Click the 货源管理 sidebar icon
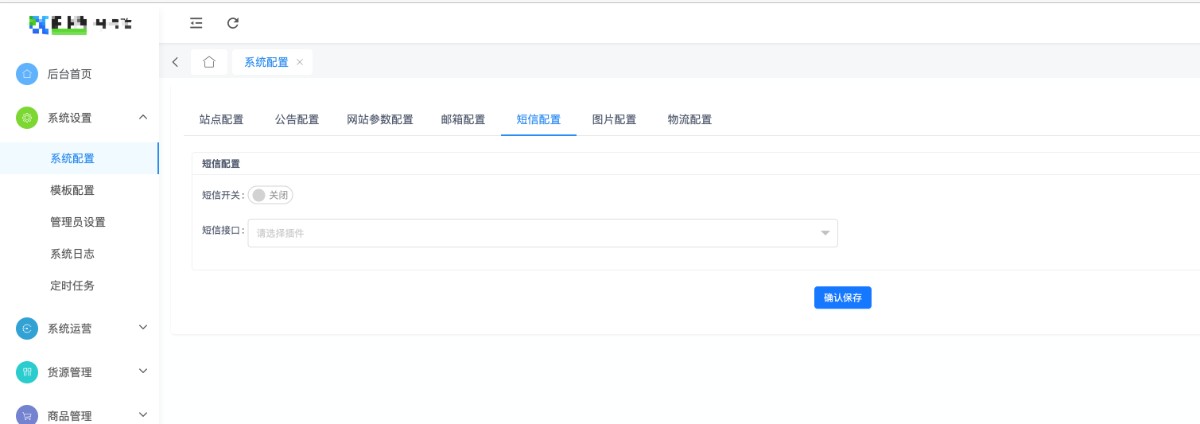1200x424 pixels. click(27, 372)
